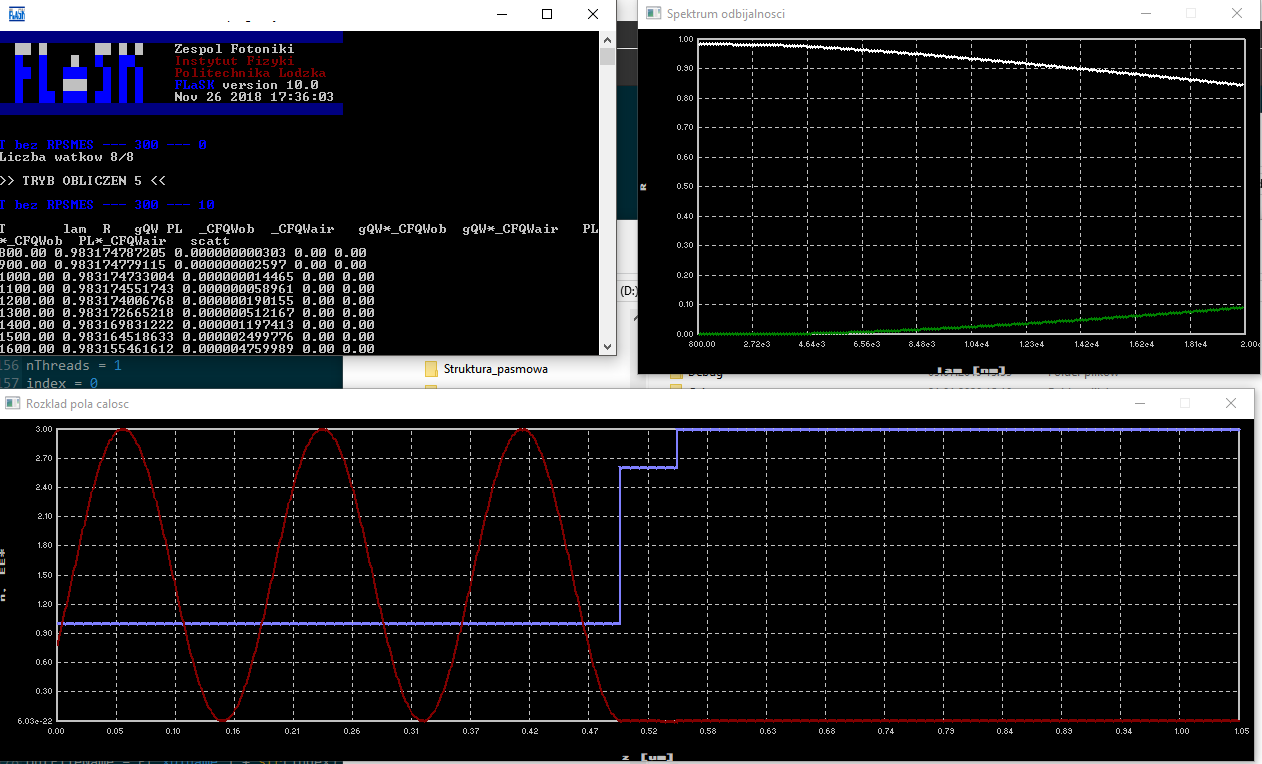Click the FLaSK icon in console title bar

pos(17,14)
